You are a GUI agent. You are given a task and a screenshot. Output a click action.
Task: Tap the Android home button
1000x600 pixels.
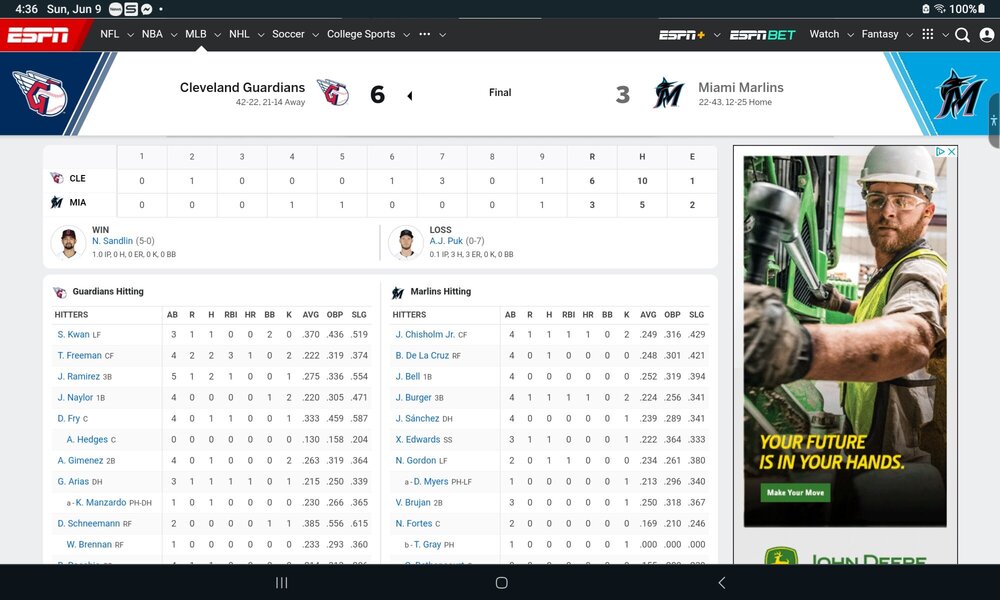pos(501,582)
